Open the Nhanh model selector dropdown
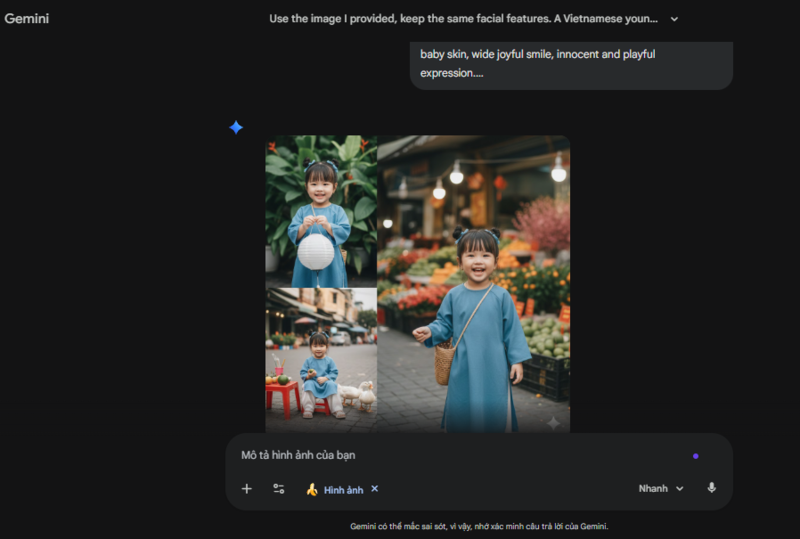 [x=660, y=489]
